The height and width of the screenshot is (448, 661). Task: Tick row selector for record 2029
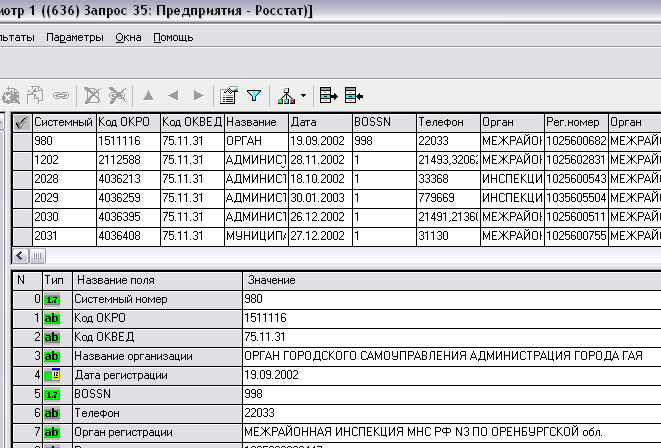22,198
